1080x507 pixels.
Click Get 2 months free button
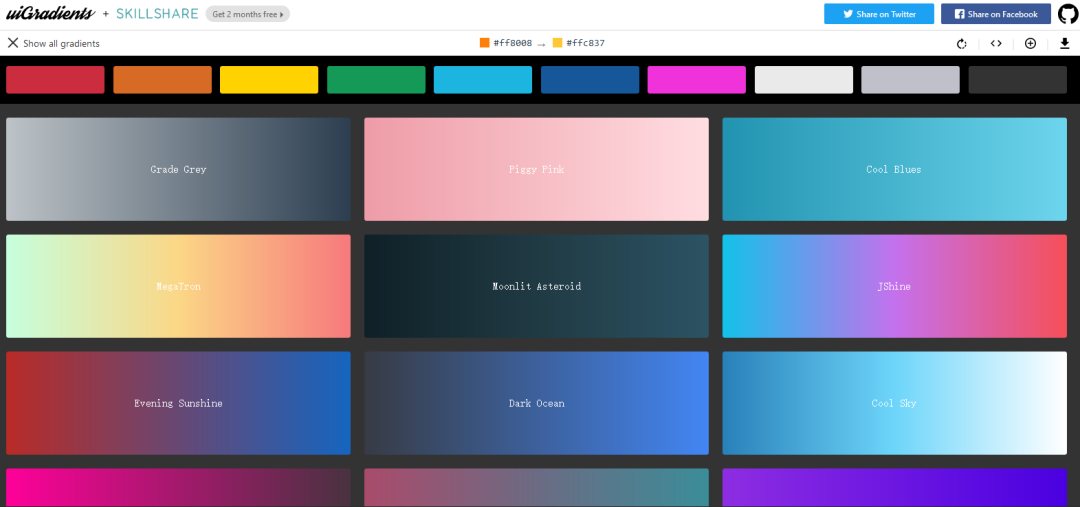(x=247, y=14)
